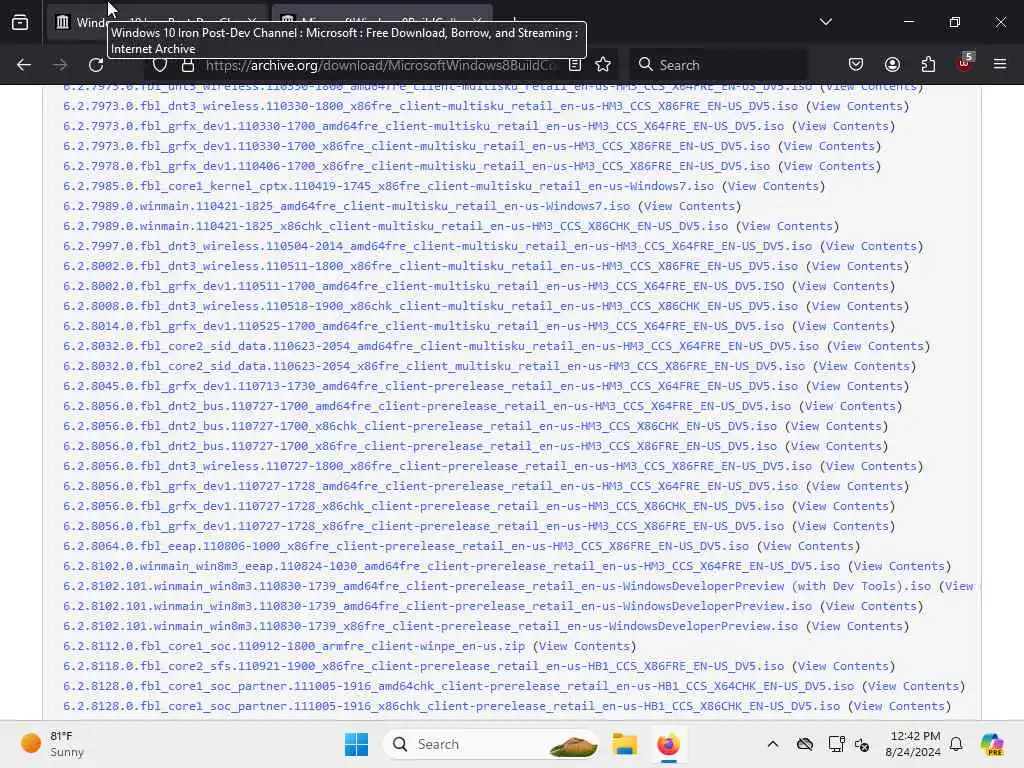The height and width of the screenshot is (768, 1024).
Task: Go back to the previous page
Action: 24,65
